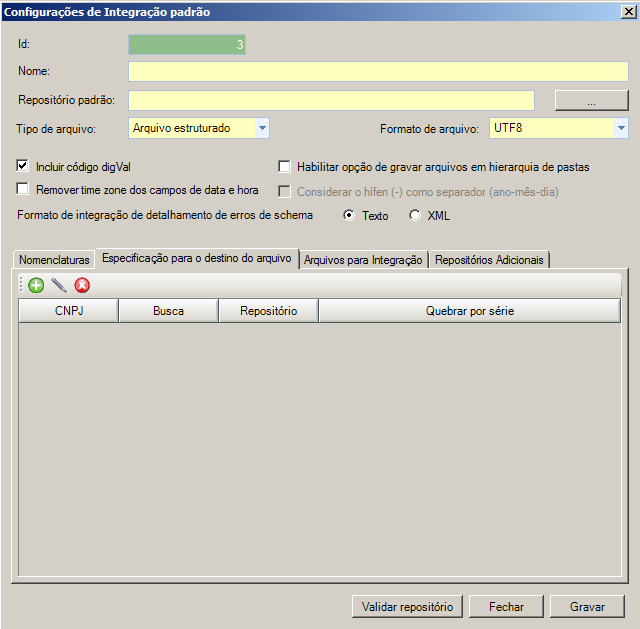Sort by the CNPJ column header
This screenshot has height=629, width=640.
pyautogui.click(x=69, y=311)
